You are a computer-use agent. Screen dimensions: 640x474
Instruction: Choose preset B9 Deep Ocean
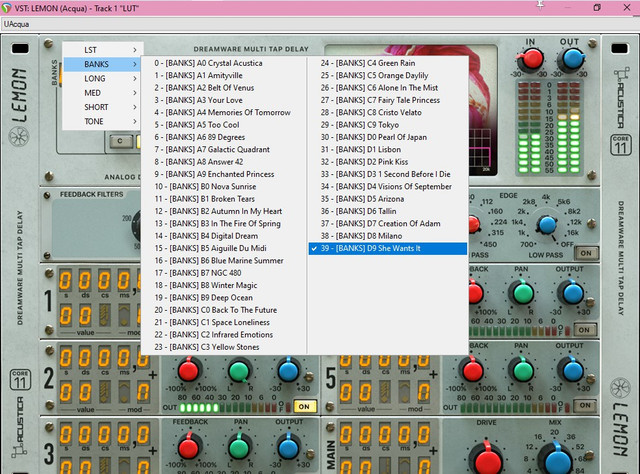(223, 298)
